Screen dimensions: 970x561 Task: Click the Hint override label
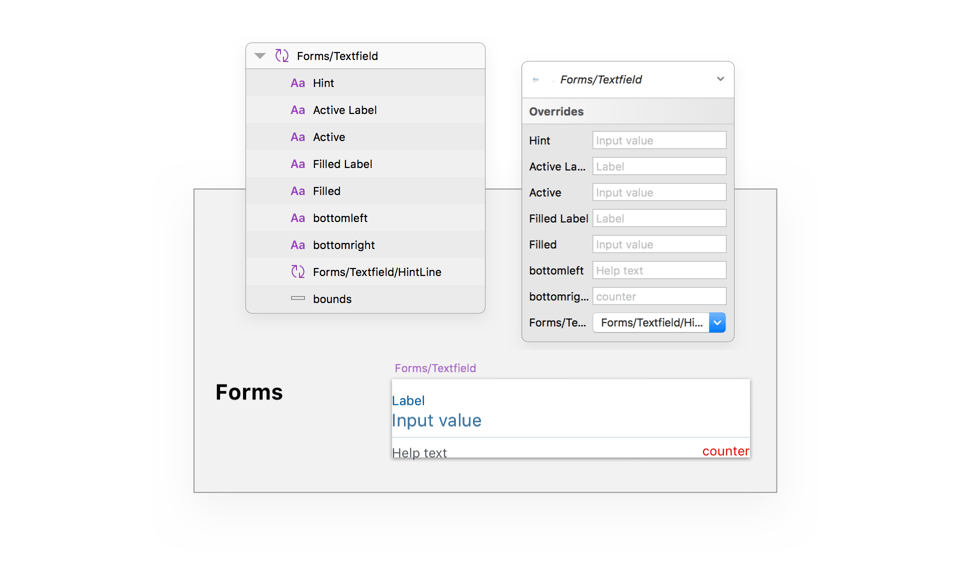(539, 140)
